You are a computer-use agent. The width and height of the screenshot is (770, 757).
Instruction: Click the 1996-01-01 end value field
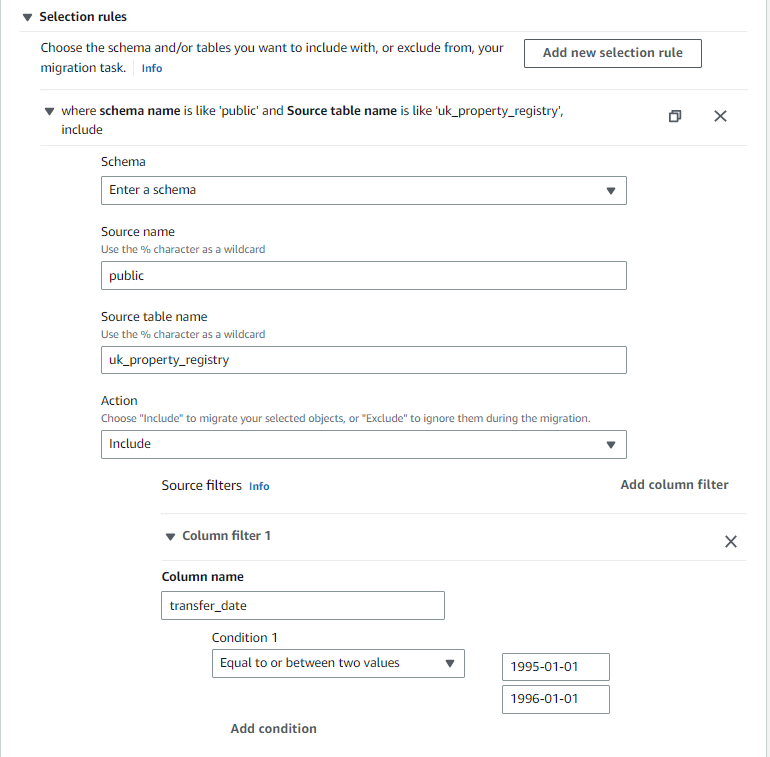click(x=555, y=699)
